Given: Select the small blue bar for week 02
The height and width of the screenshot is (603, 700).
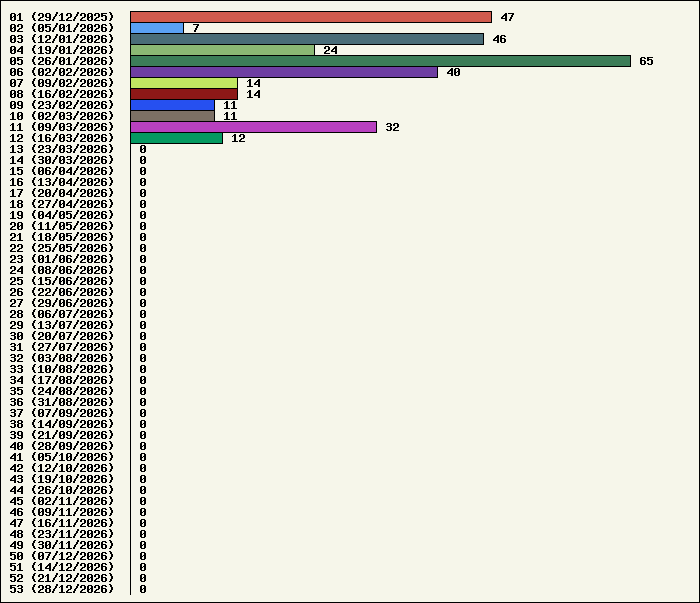Looking at the screenshot, I should pos(157,28).
